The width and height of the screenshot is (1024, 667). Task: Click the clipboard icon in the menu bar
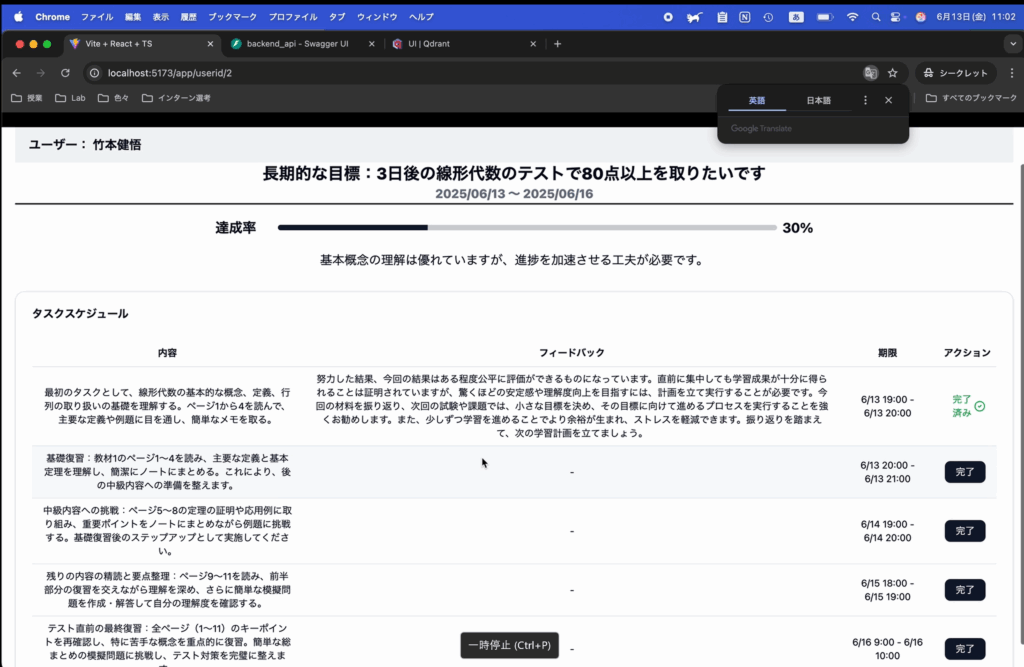click(x=722, y=17)
